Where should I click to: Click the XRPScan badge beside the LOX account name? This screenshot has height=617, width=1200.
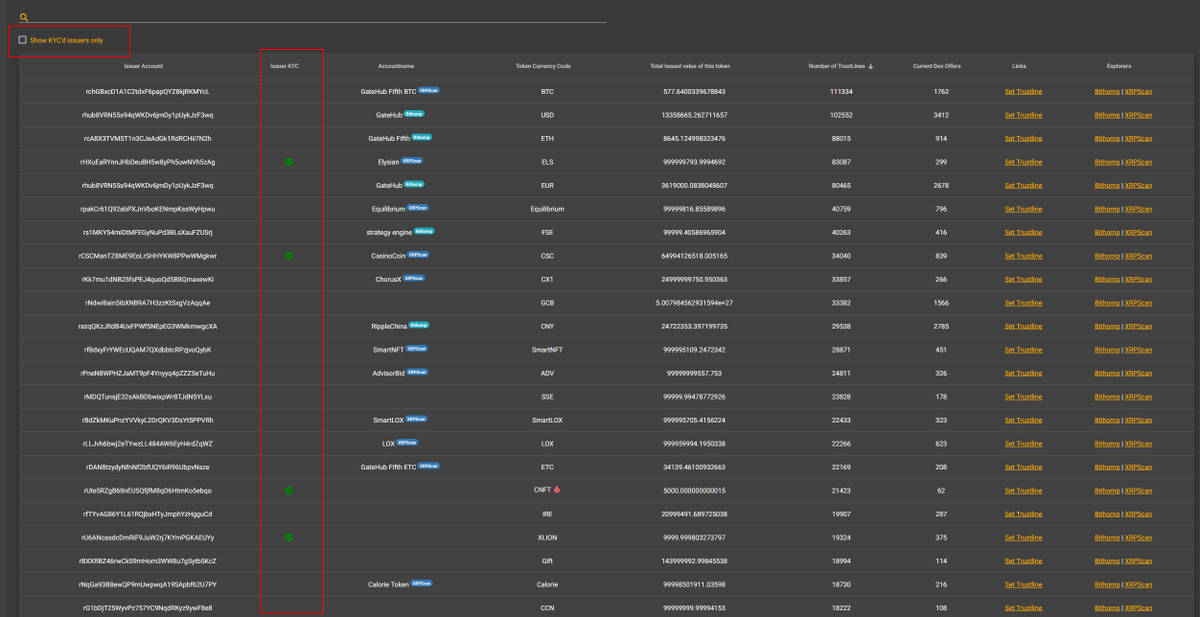pyautogui.click(x=407, y=443)
